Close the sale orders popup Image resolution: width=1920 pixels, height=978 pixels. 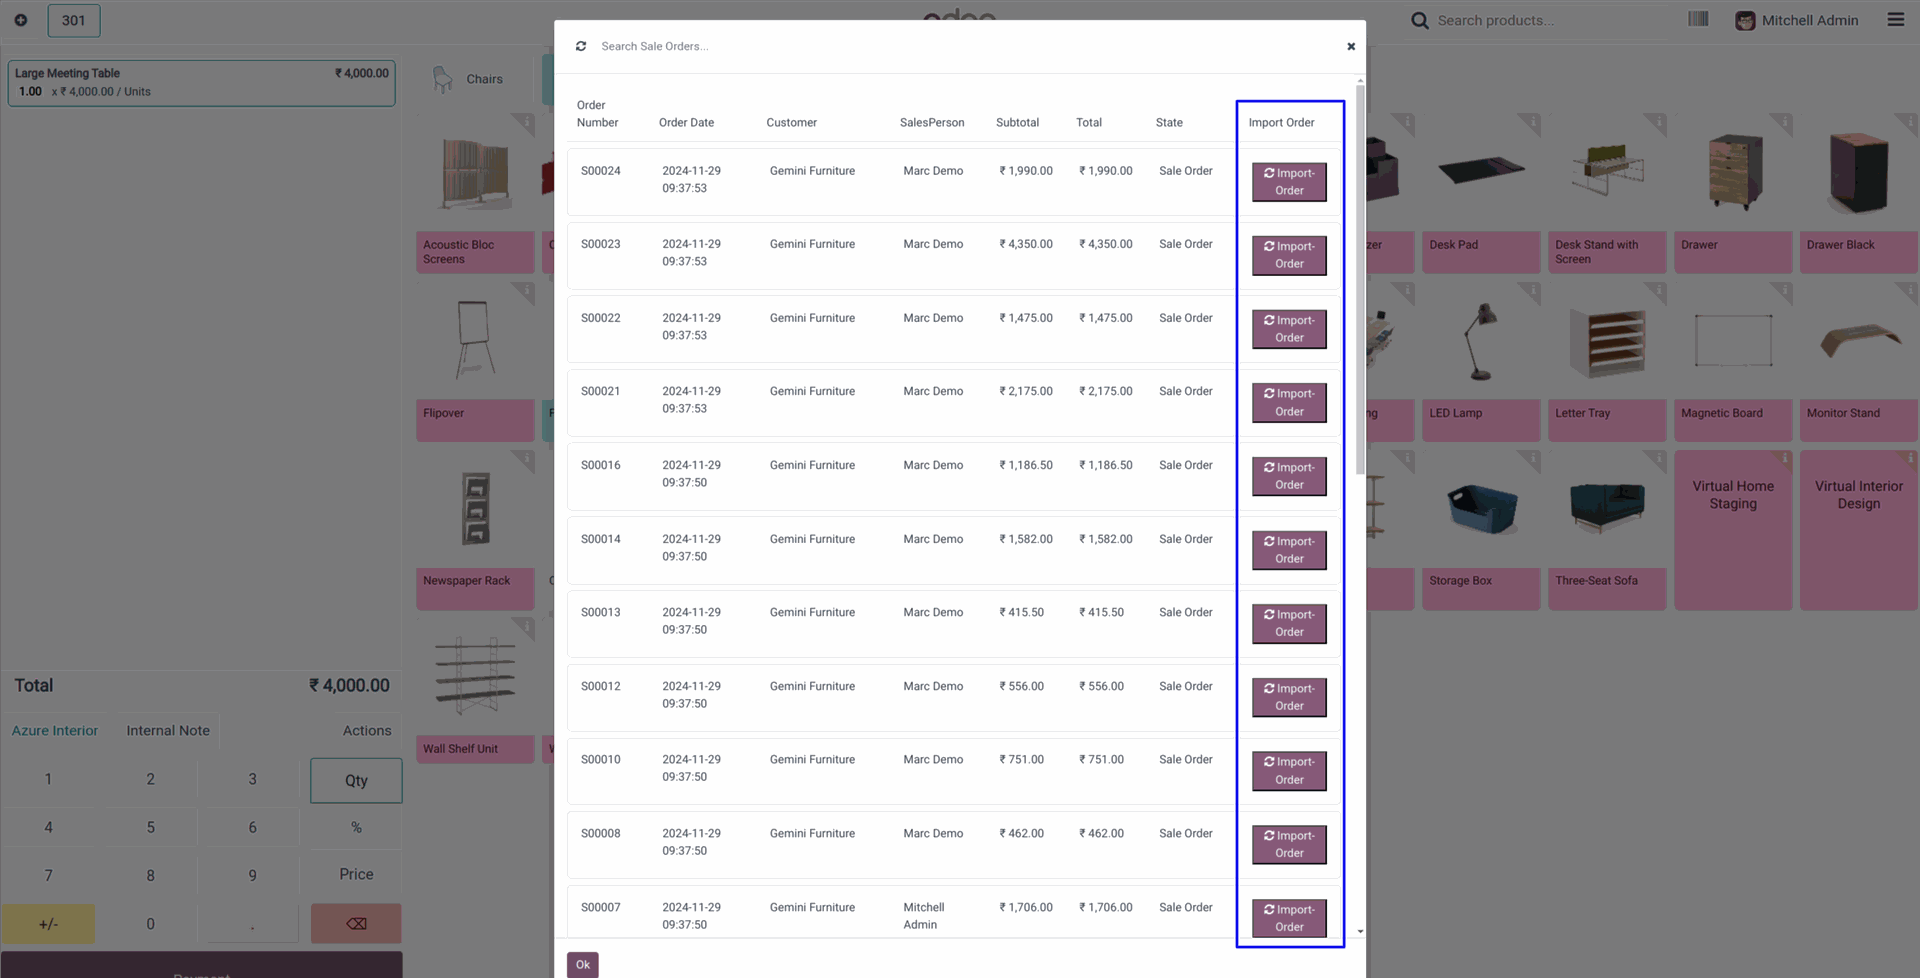pyautogui.click(x=1351, y=46)
